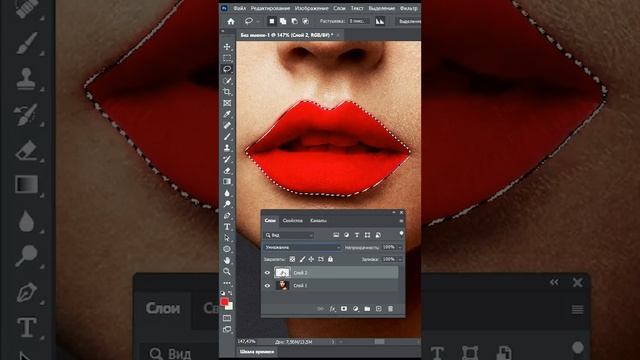Click the Home icon in options bar
The image size is (640, 360).
pos(231,21)
